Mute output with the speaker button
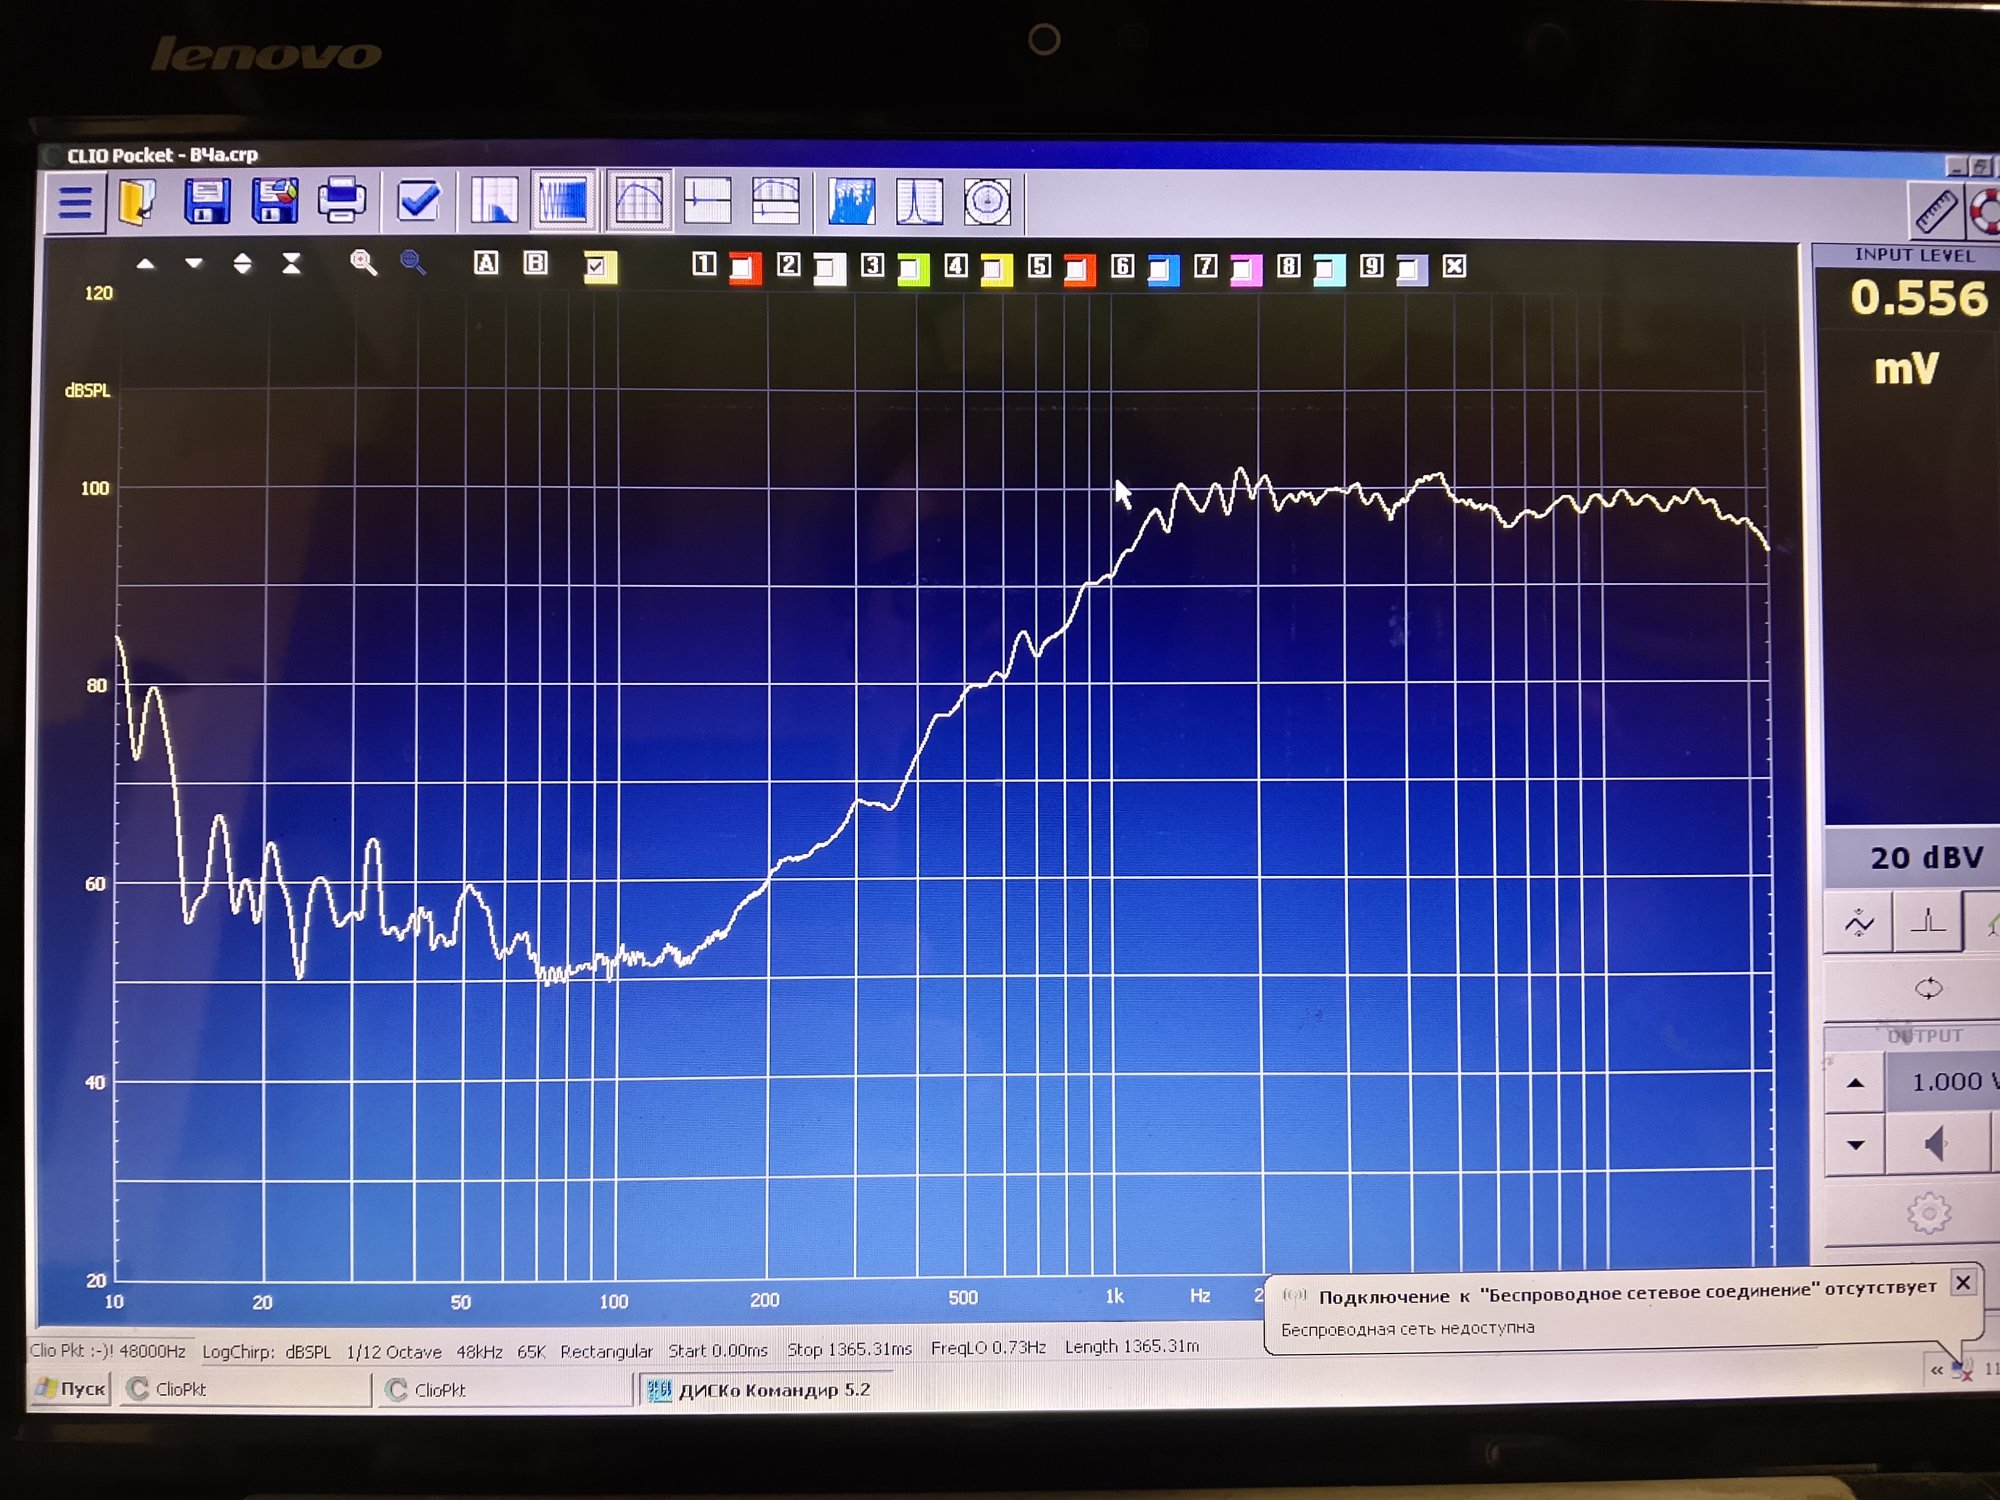Screen dimensions: 2000x1500 1936,1144
